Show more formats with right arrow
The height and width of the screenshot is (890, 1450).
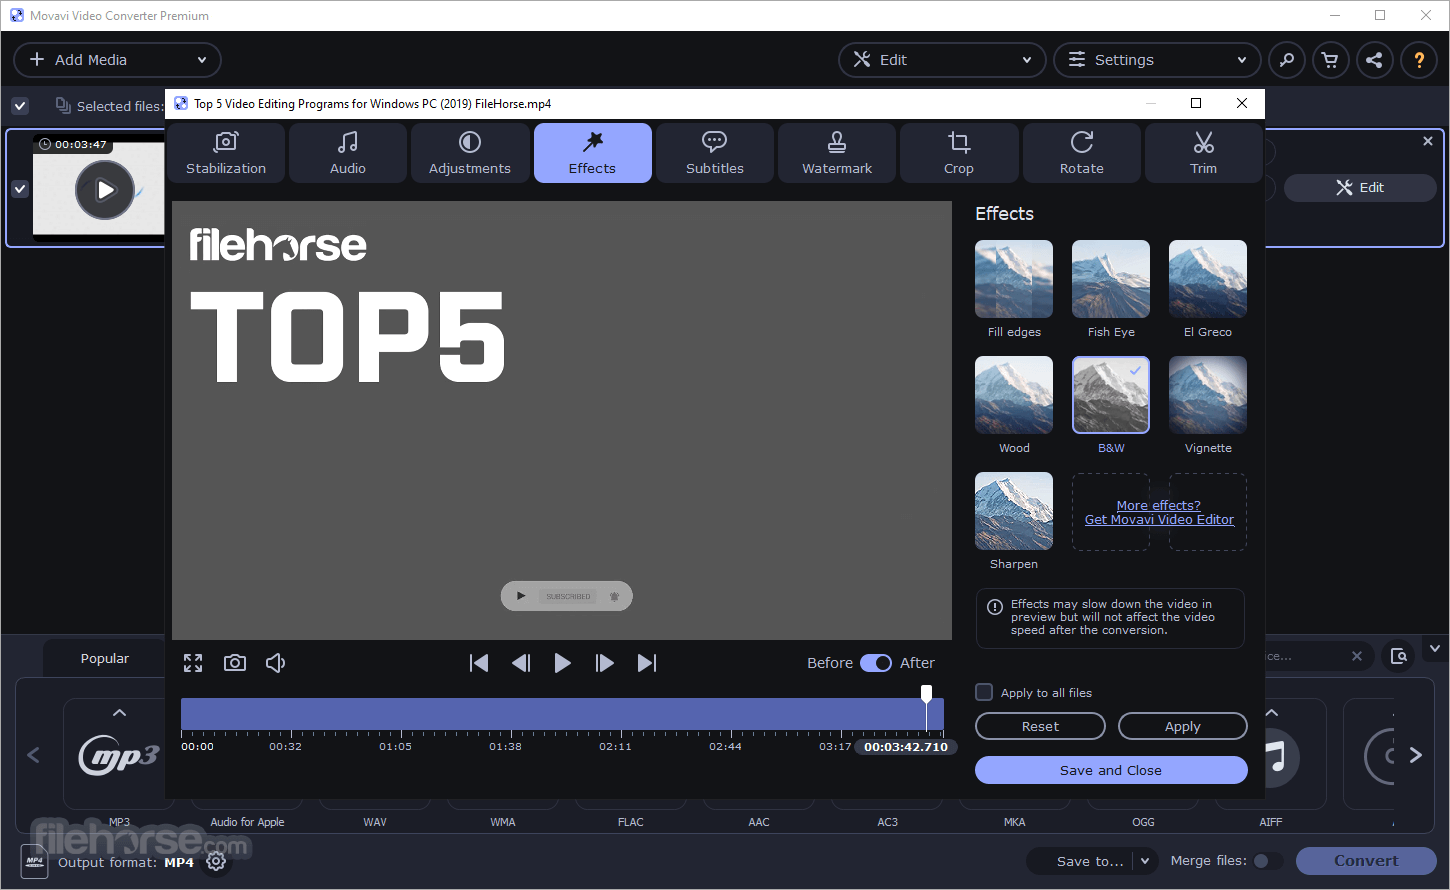pos(1415,755)
